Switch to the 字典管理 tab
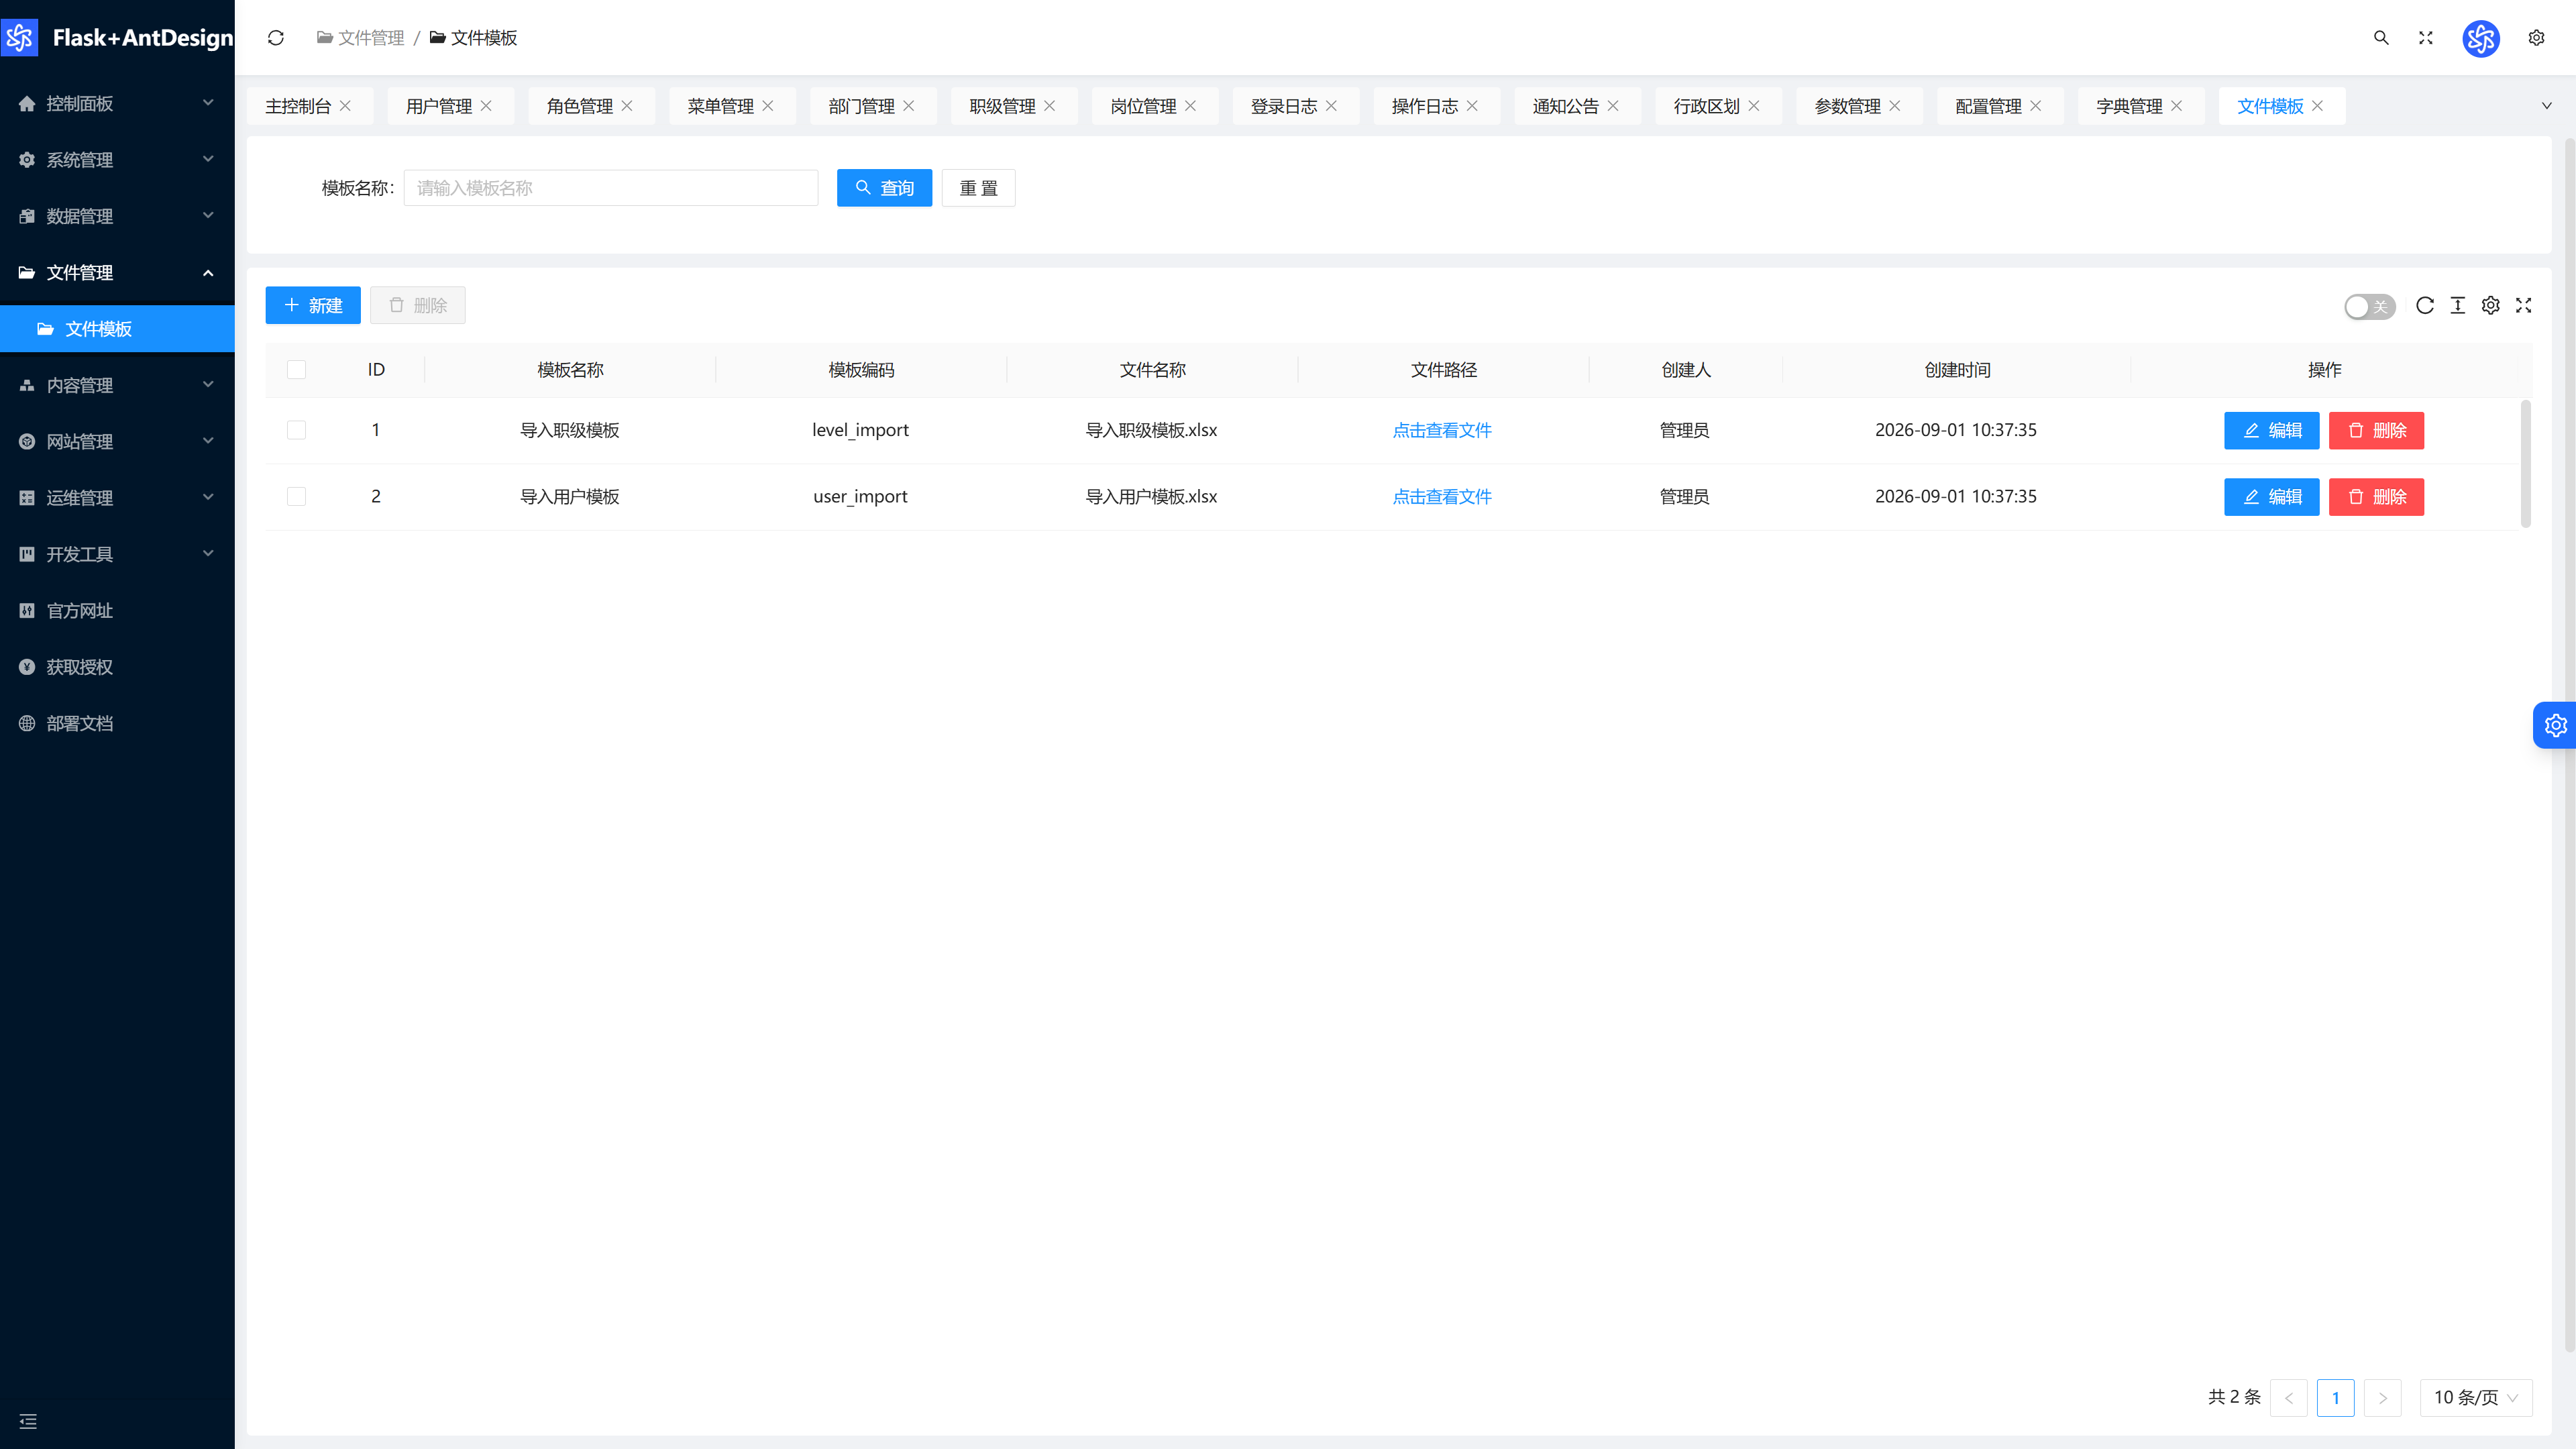 2129,106
